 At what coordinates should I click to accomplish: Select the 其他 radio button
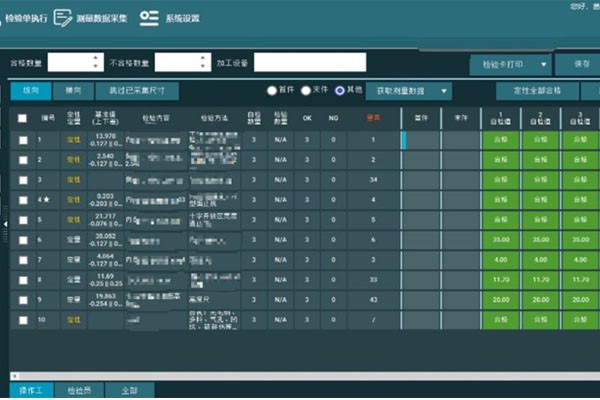point(340,91)
